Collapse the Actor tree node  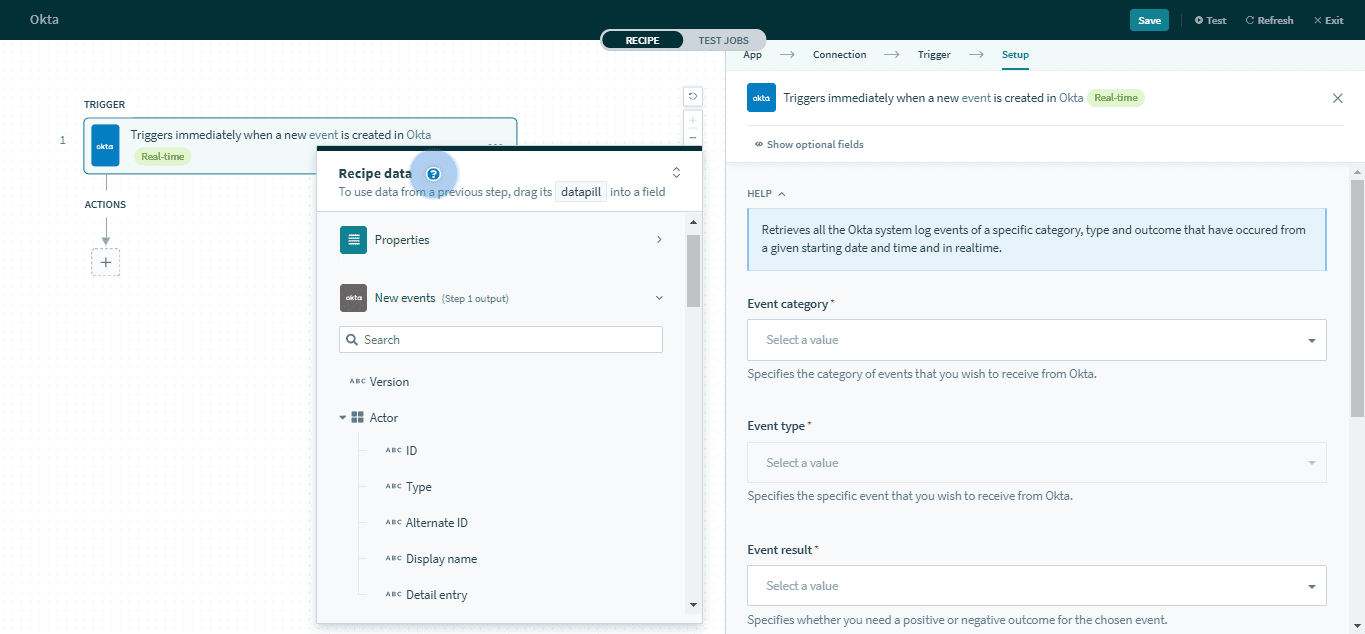tap(343, 418)
